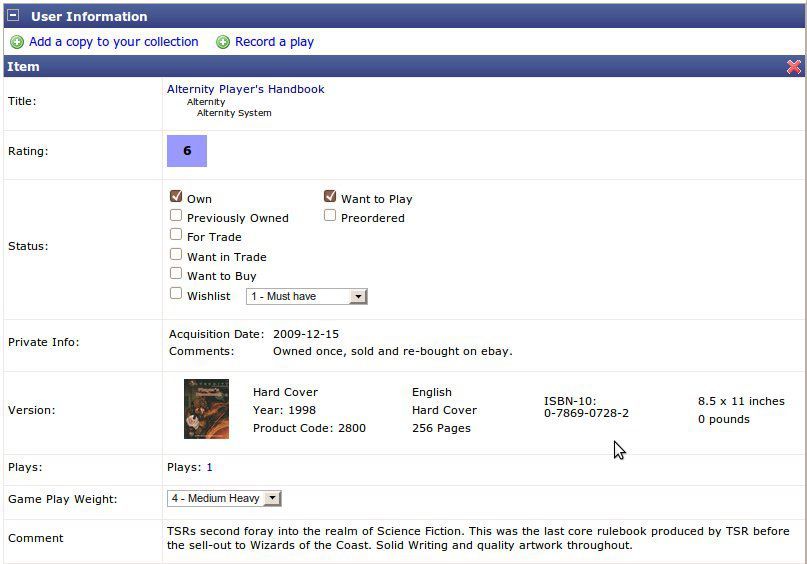Click the green plus icon beside Add a copy

coord(17,42)
